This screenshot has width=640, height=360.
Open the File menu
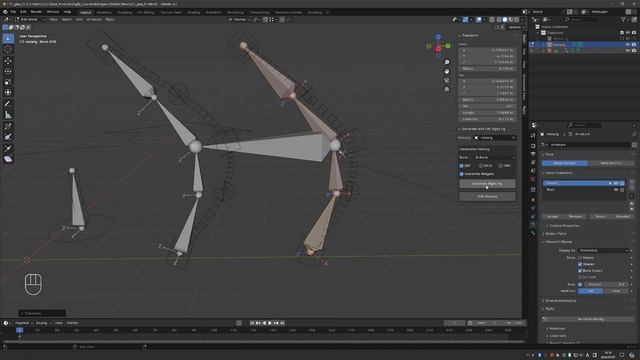(13, 12)
